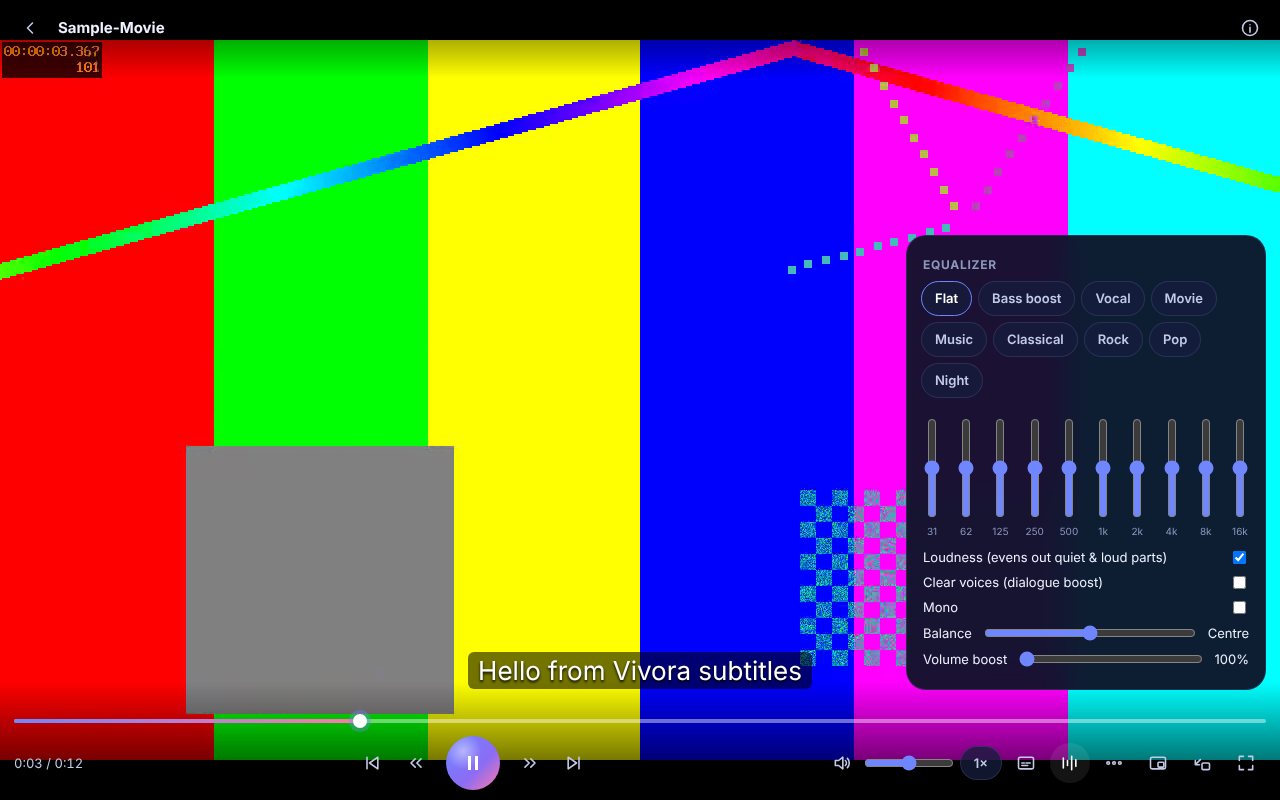Click the 250 Hz equalizer band slider
Viewport: 1280px width, 800px height.
(1035, 468)
